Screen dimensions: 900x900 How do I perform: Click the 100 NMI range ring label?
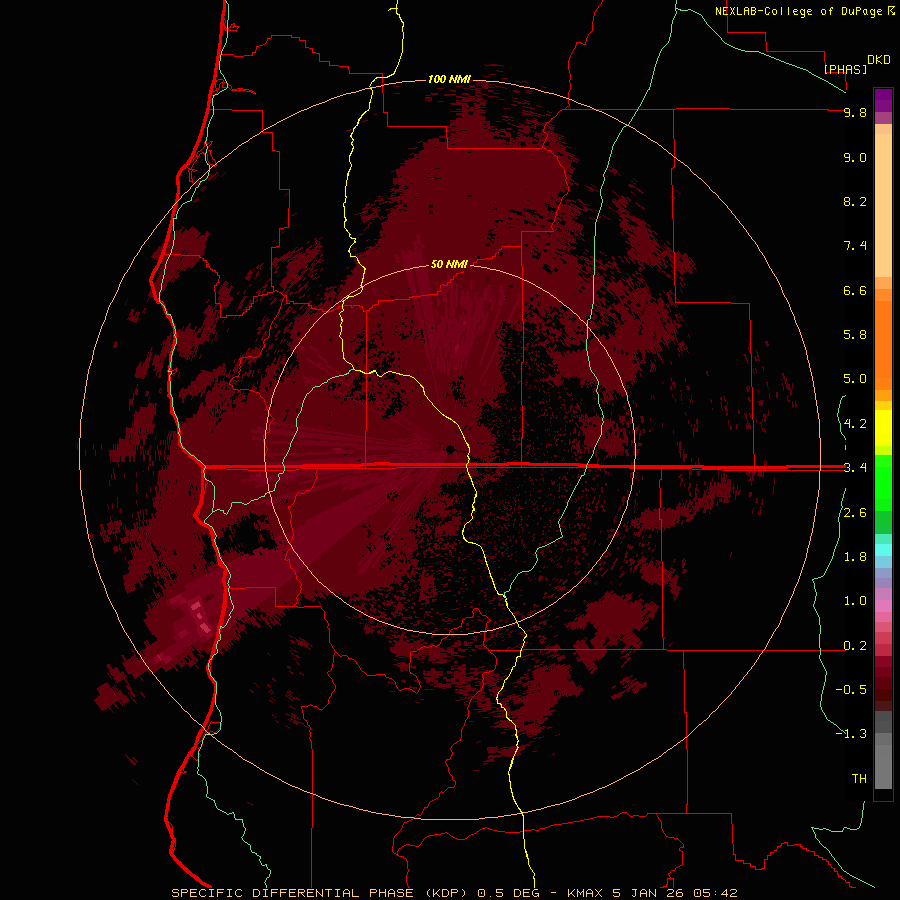coord(449,79)
